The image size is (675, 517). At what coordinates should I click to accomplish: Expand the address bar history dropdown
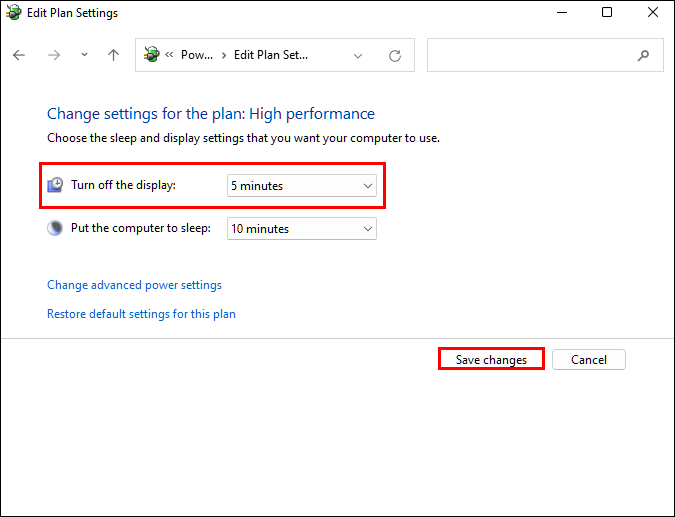[x=358, y=56]
